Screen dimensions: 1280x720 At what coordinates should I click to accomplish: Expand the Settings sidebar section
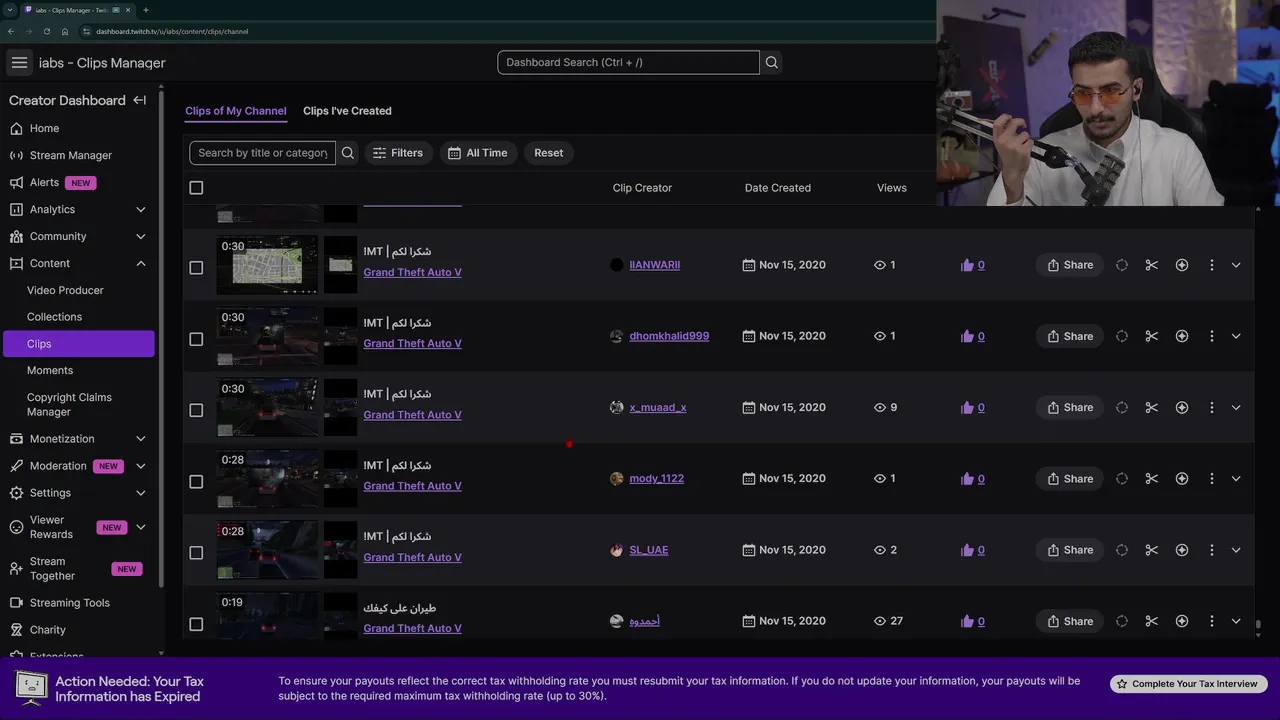(140, 493)
